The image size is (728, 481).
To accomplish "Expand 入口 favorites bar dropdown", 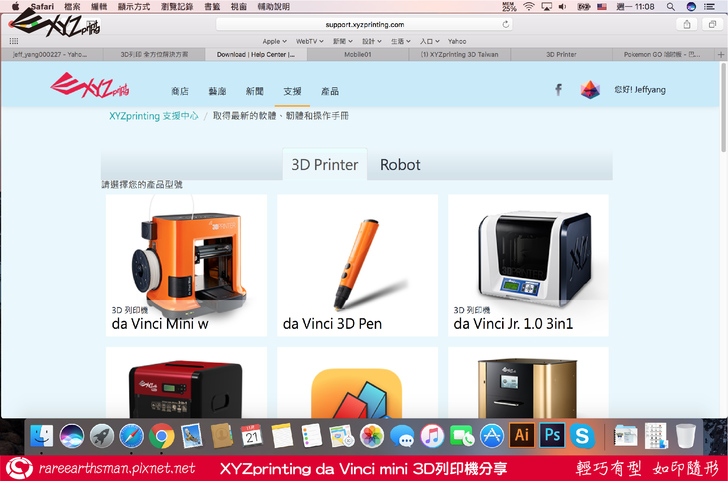I will tap(430, 41).
